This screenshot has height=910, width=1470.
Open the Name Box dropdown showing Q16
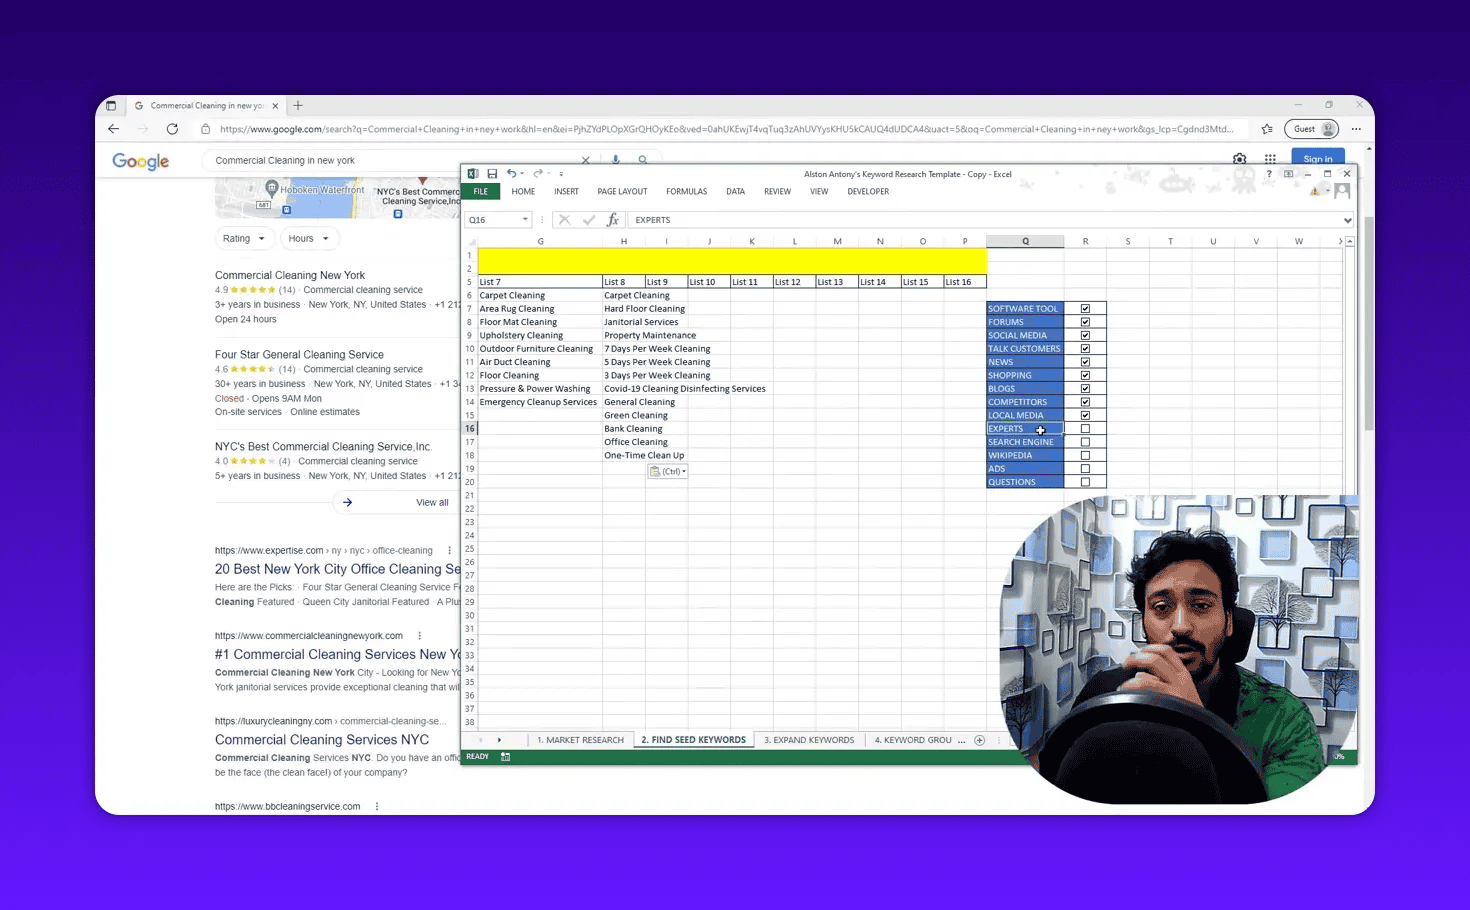tap(524, 219)
